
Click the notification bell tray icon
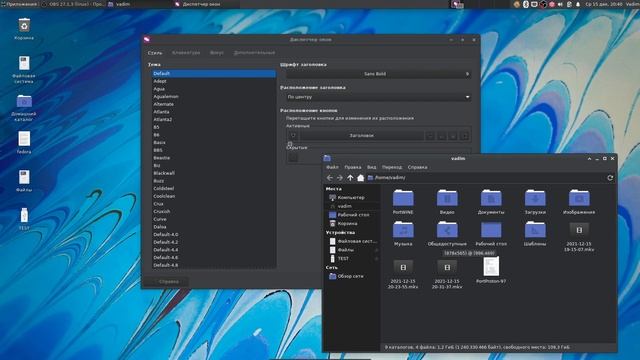pos(578,4)
